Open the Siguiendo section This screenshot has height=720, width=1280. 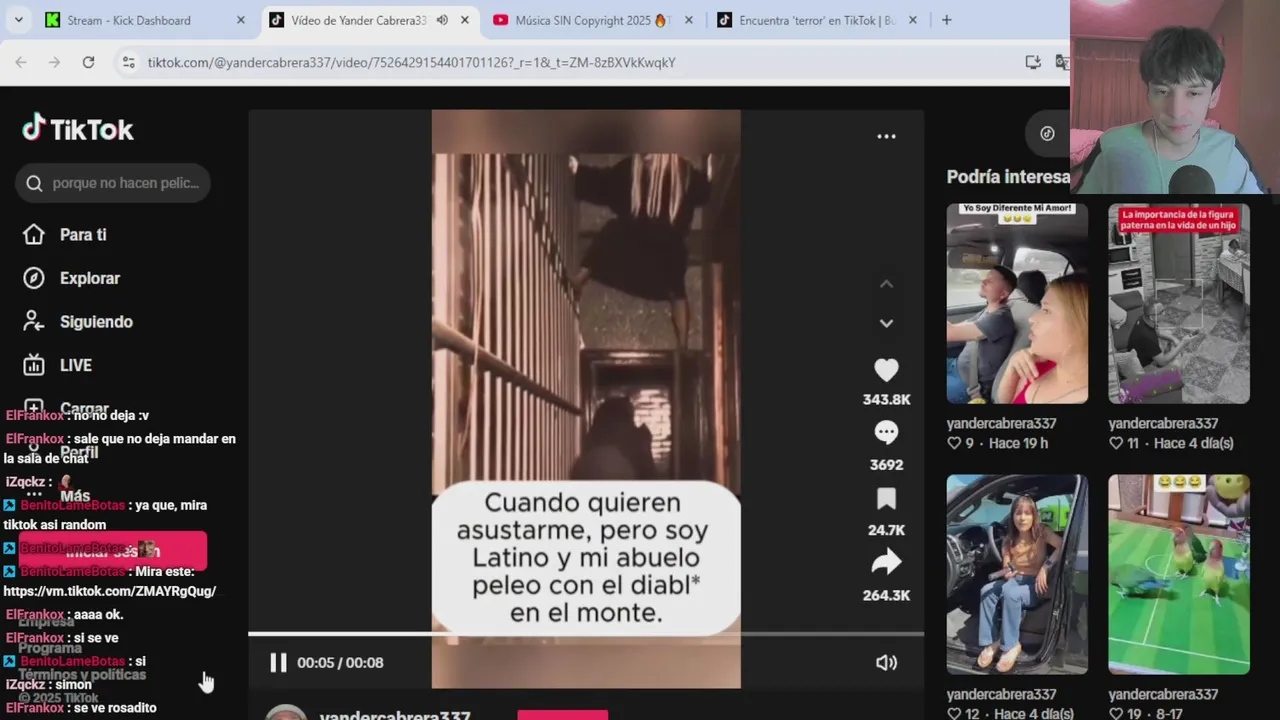coord(96,322)
